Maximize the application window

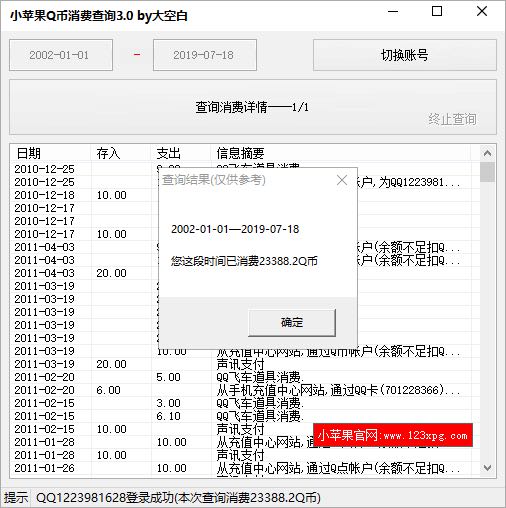pyautogui.click(x=437, y=12)
